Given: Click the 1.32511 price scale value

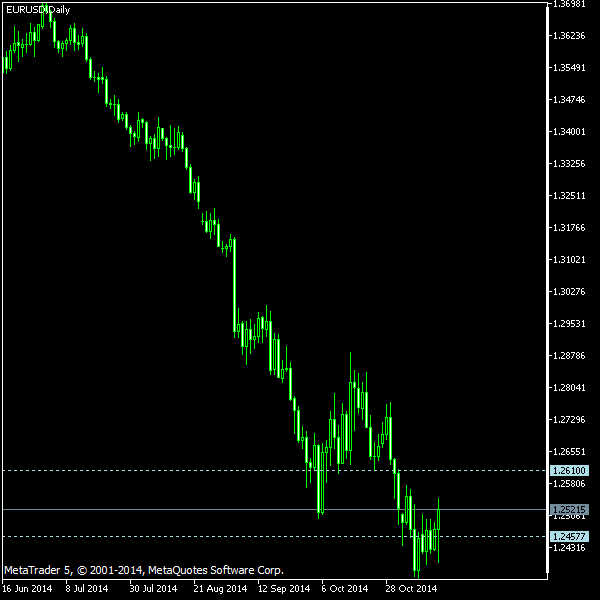Looking at the screenshot, I should click(569, 196).
